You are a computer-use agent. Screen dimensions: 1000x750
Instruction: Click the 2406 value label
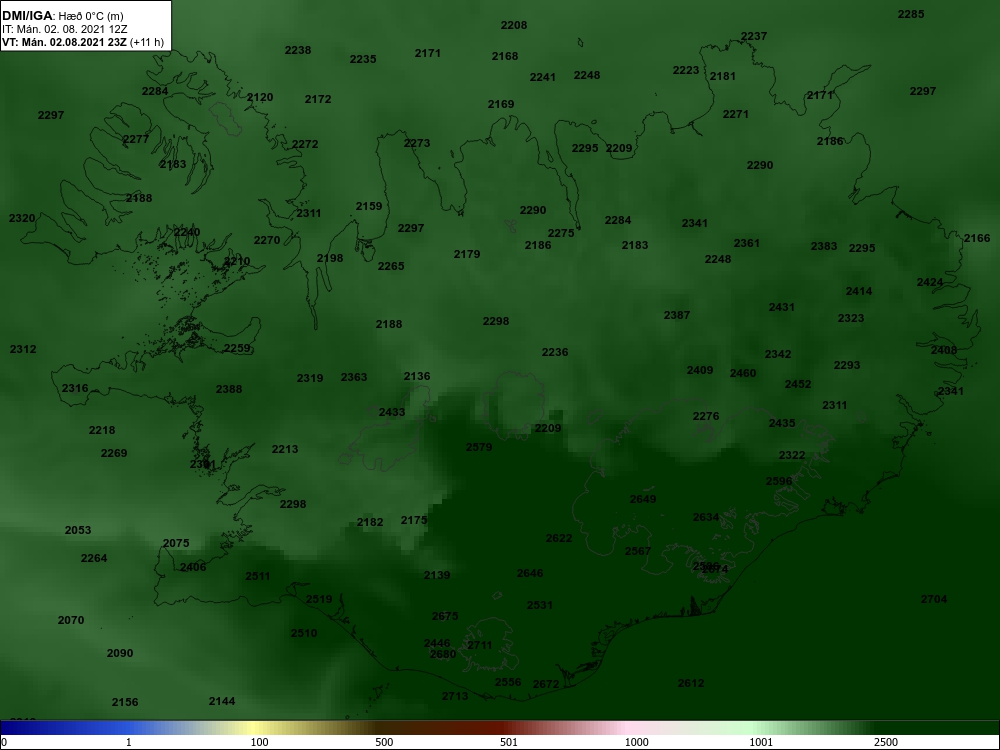click(x=193, y=567)
